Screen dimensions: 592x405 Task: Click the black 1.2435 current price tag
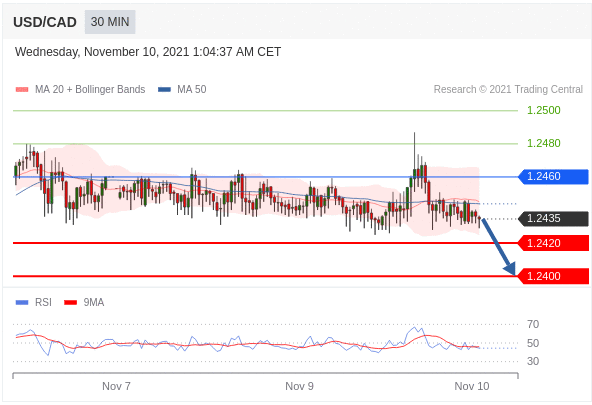(x=553, y=219)
